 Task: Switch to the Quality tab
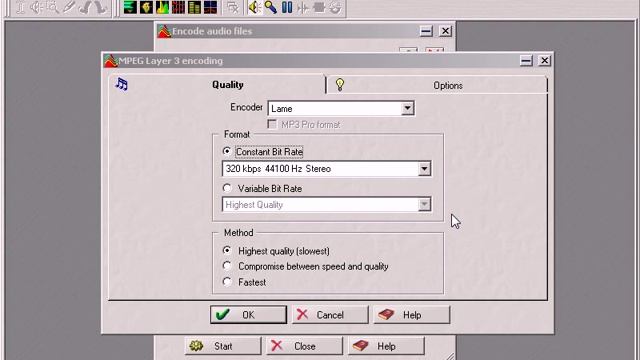click(x=218, y=84)
